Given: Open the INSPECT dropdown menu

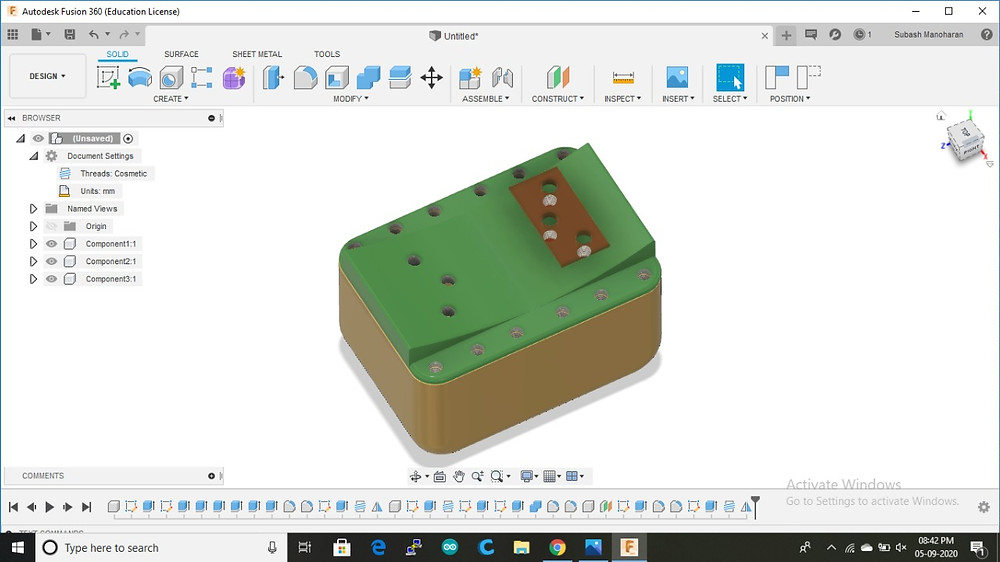Looking at the screenshot, I should click(622, 99).
